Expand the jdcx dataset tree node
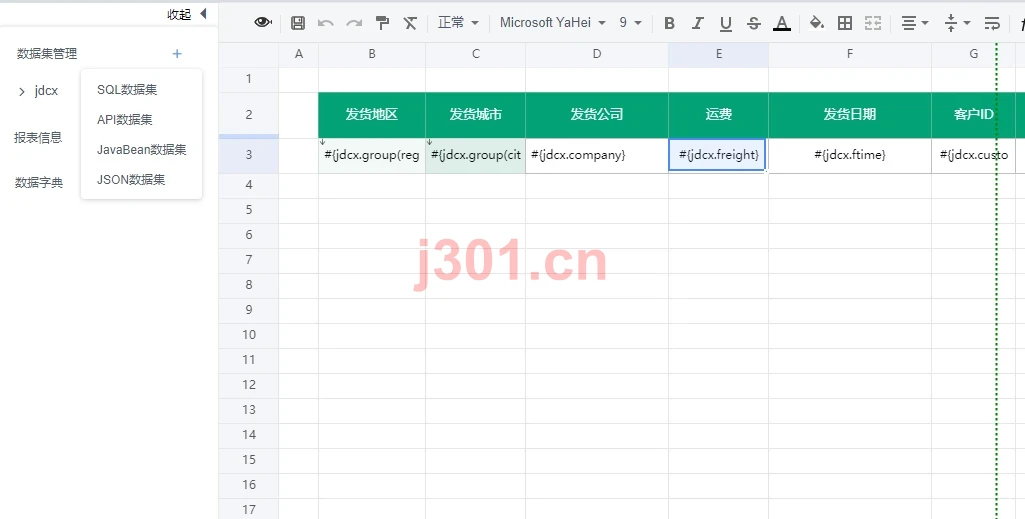1025x519 pixels. [22, 92]
